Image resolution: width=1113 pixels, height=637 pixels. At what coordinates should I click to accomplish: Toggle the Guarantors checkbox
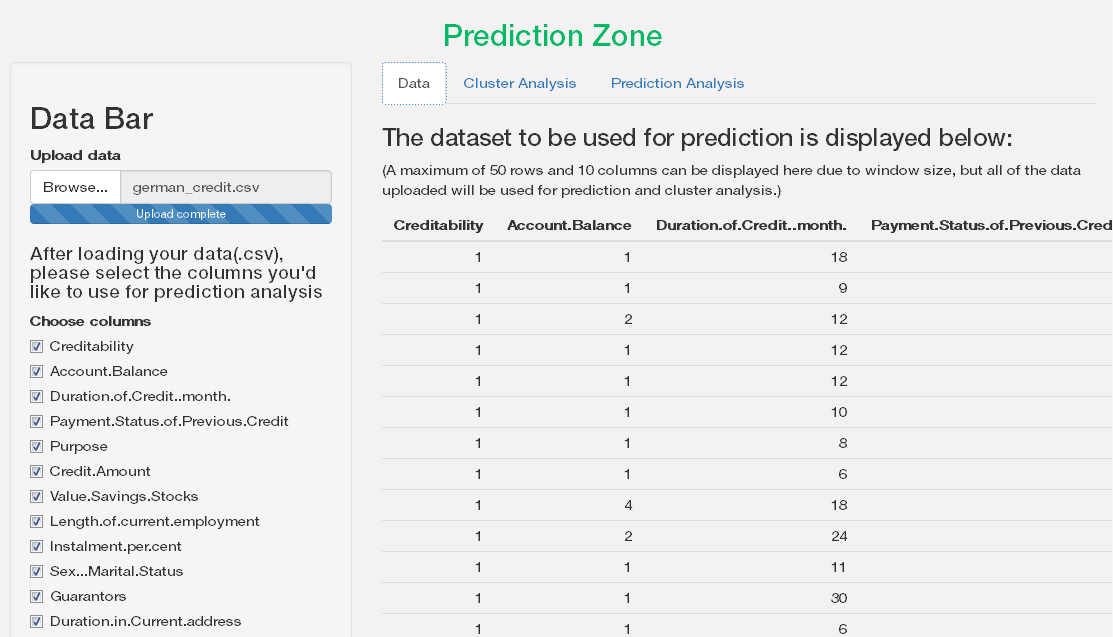37,597
